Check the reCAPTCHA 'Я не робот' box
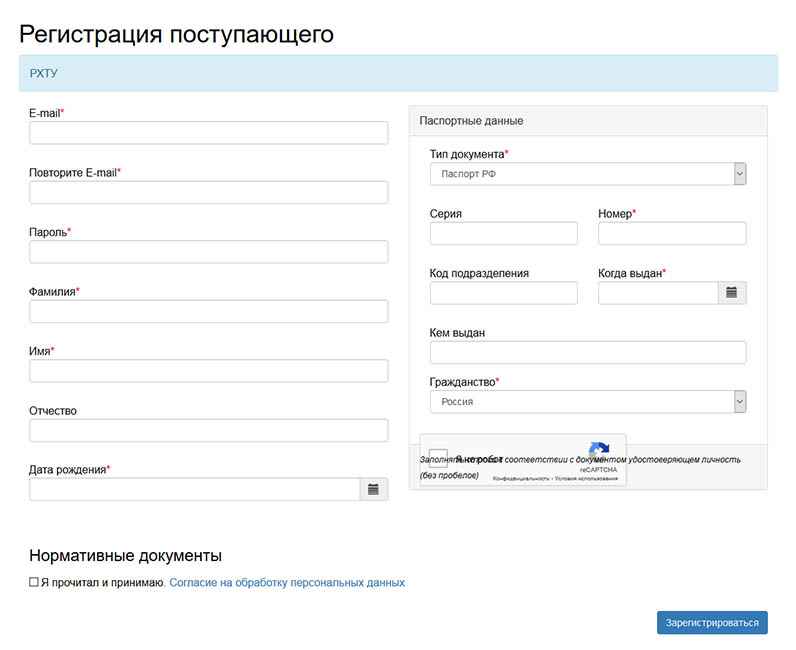The width and height of the screenshot is (796, 650). 438,459
